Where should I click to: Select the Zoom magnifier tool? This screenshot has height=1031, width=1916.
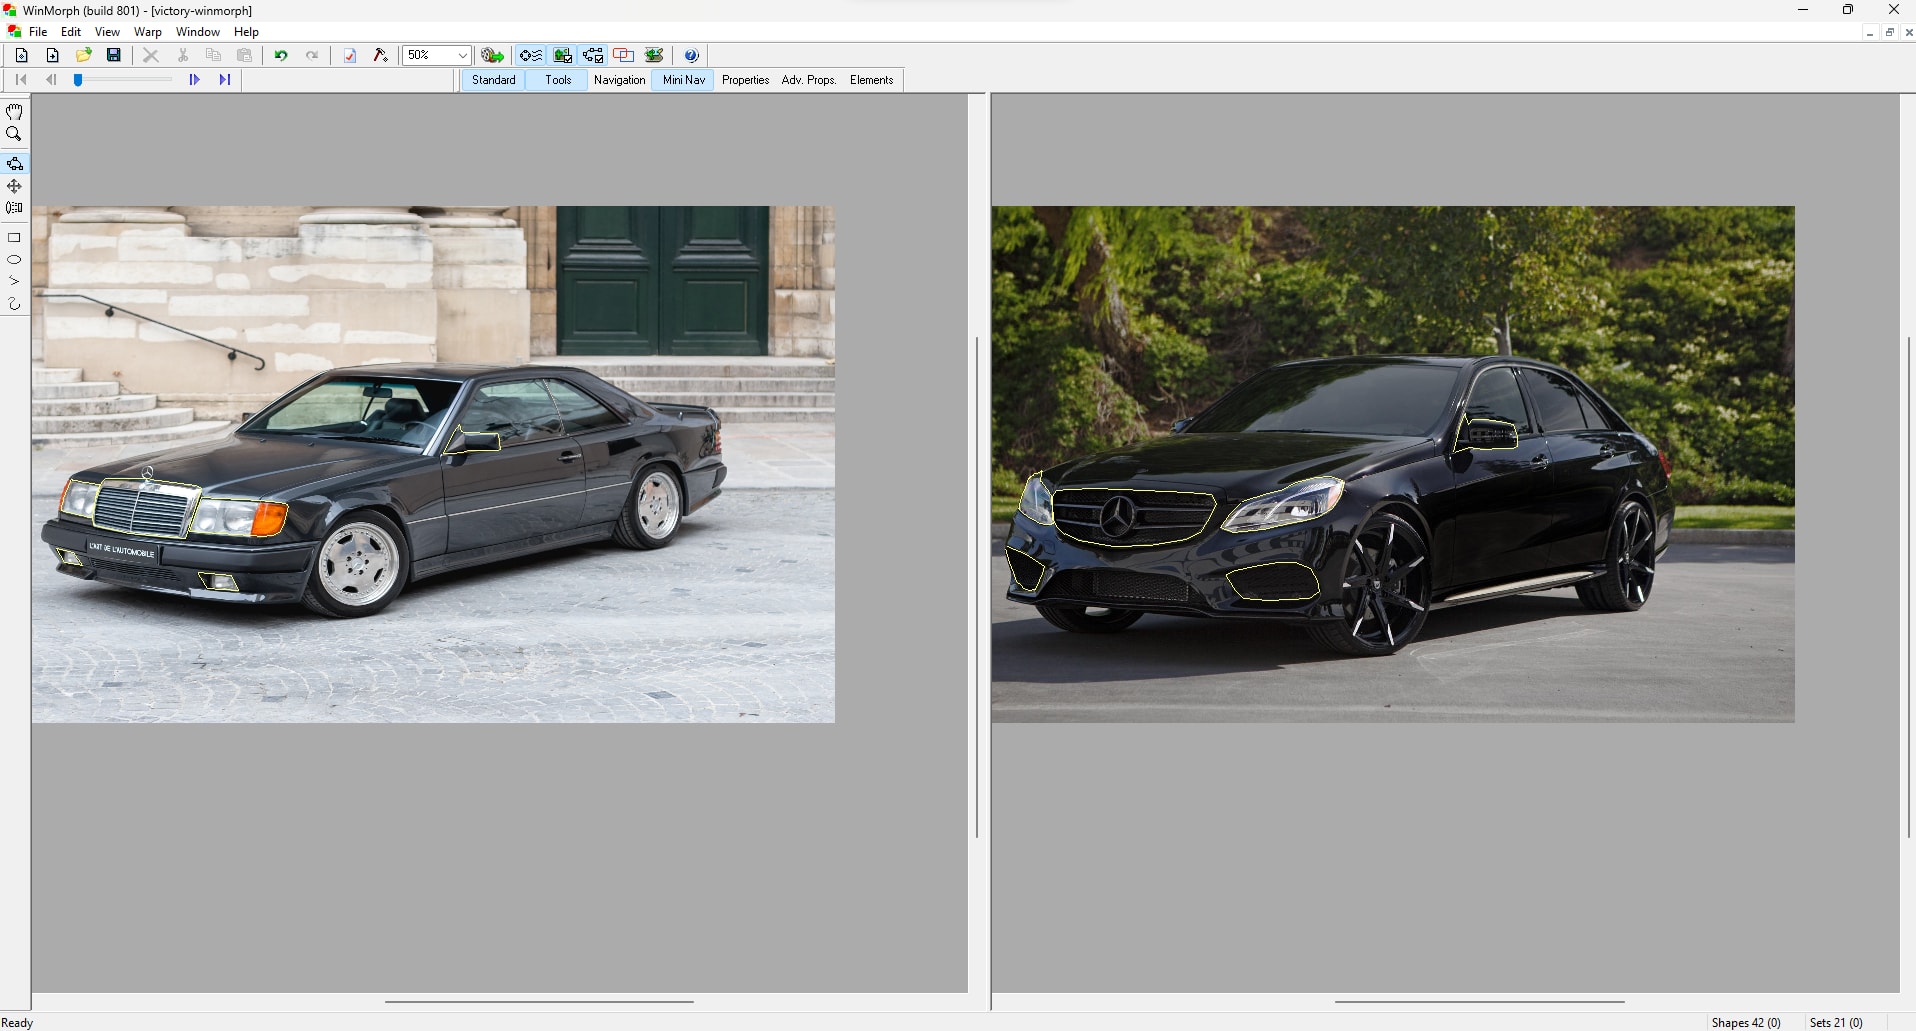tap(14, 134)
